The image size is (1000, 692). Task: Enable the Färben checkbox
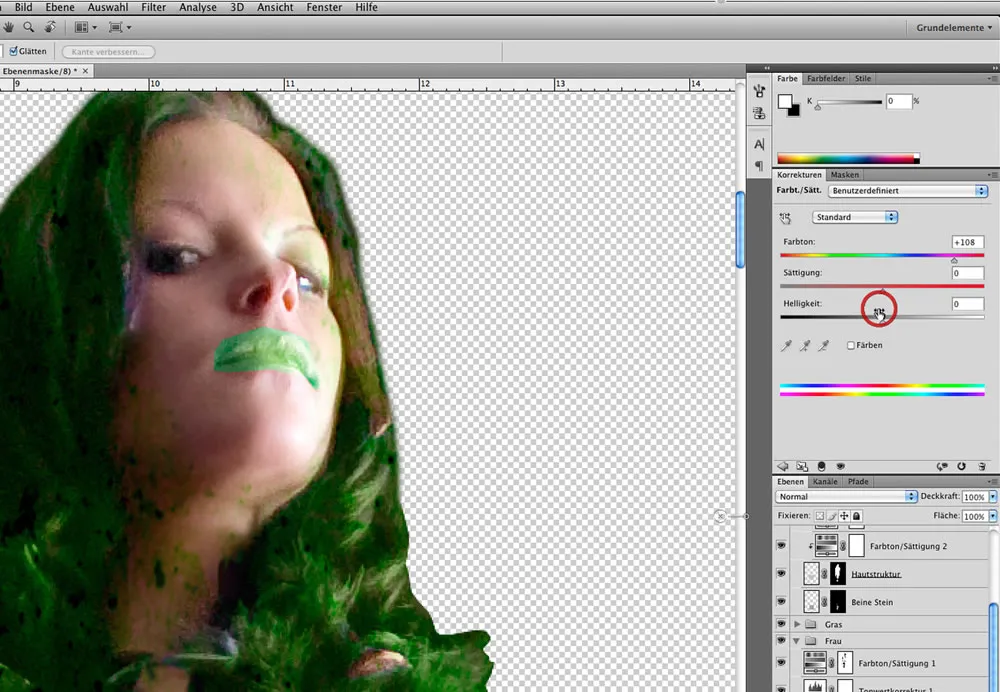pos(851,345)
